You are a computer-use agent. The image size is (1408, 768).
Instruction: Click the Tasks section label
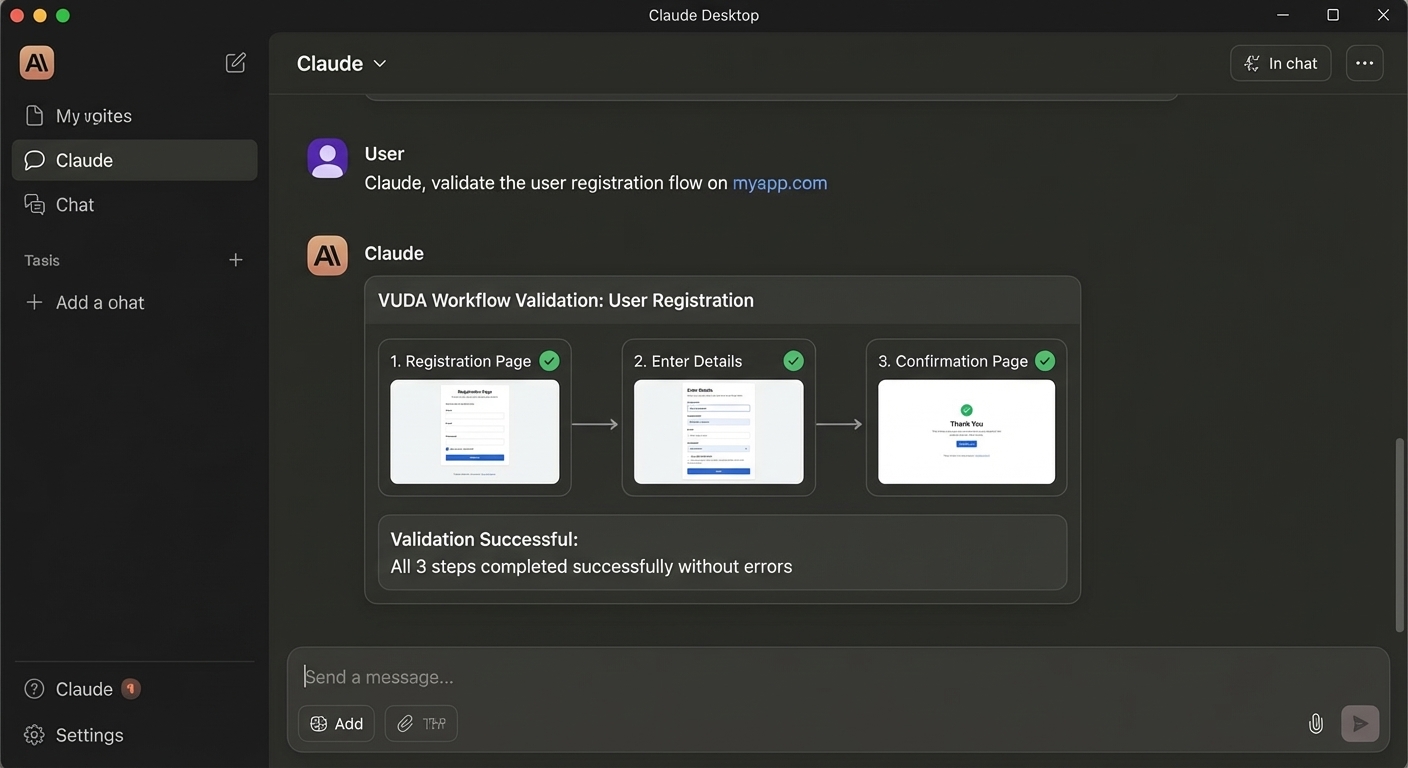pos(42,260)
